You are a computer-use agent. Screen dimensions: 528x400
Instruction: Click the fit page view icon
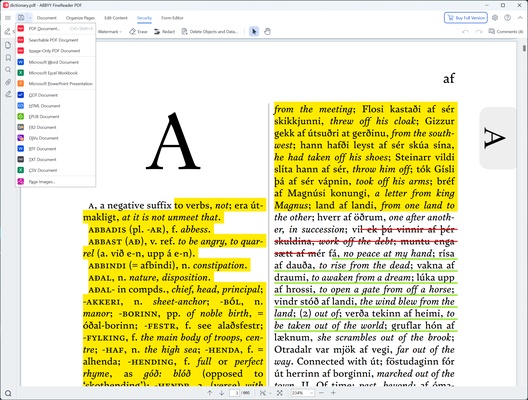click(263, 393)
